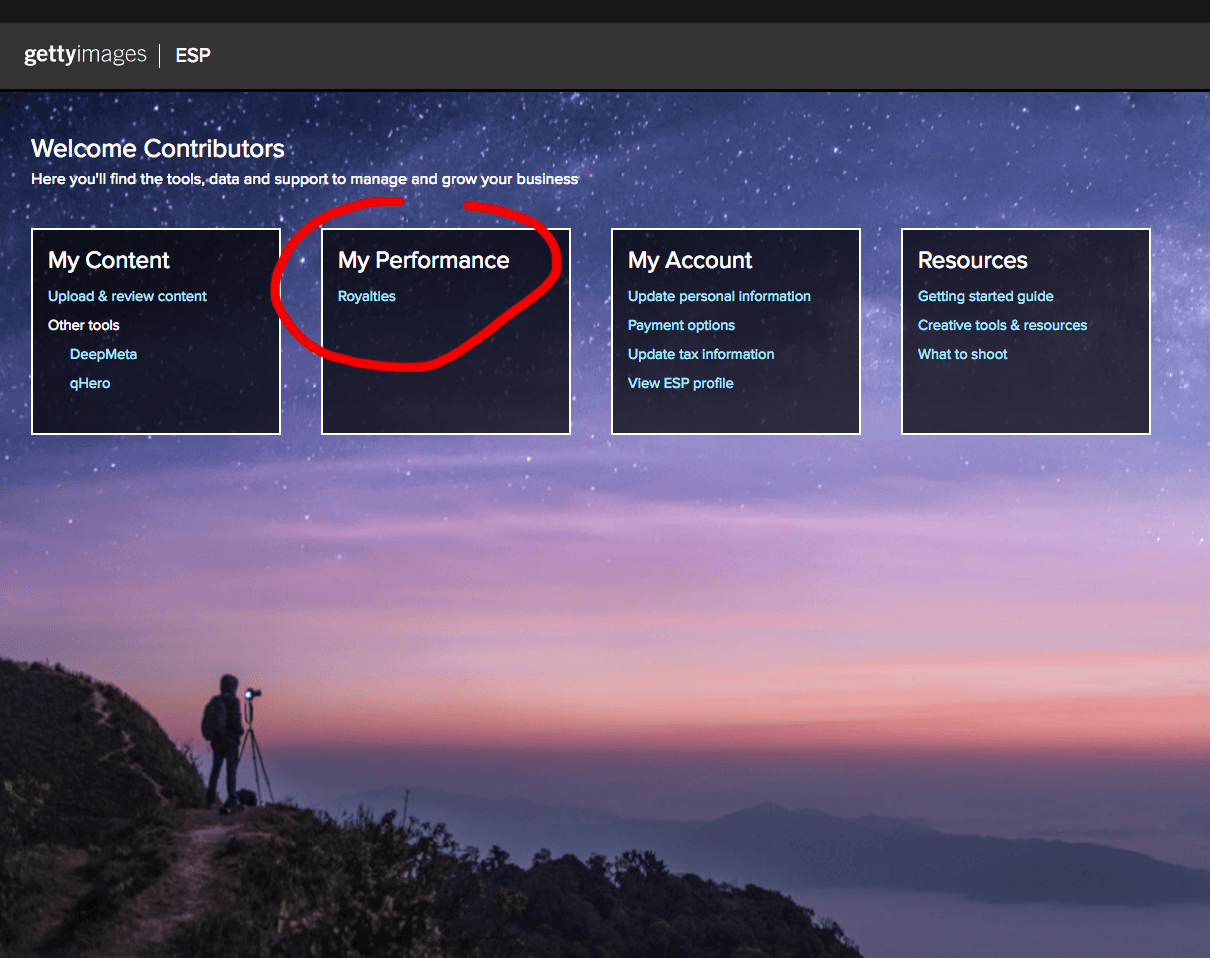This screenshot has height=958, width=1210.
Task: Open the Upload & review content link
Action: [x=127, y=296]
